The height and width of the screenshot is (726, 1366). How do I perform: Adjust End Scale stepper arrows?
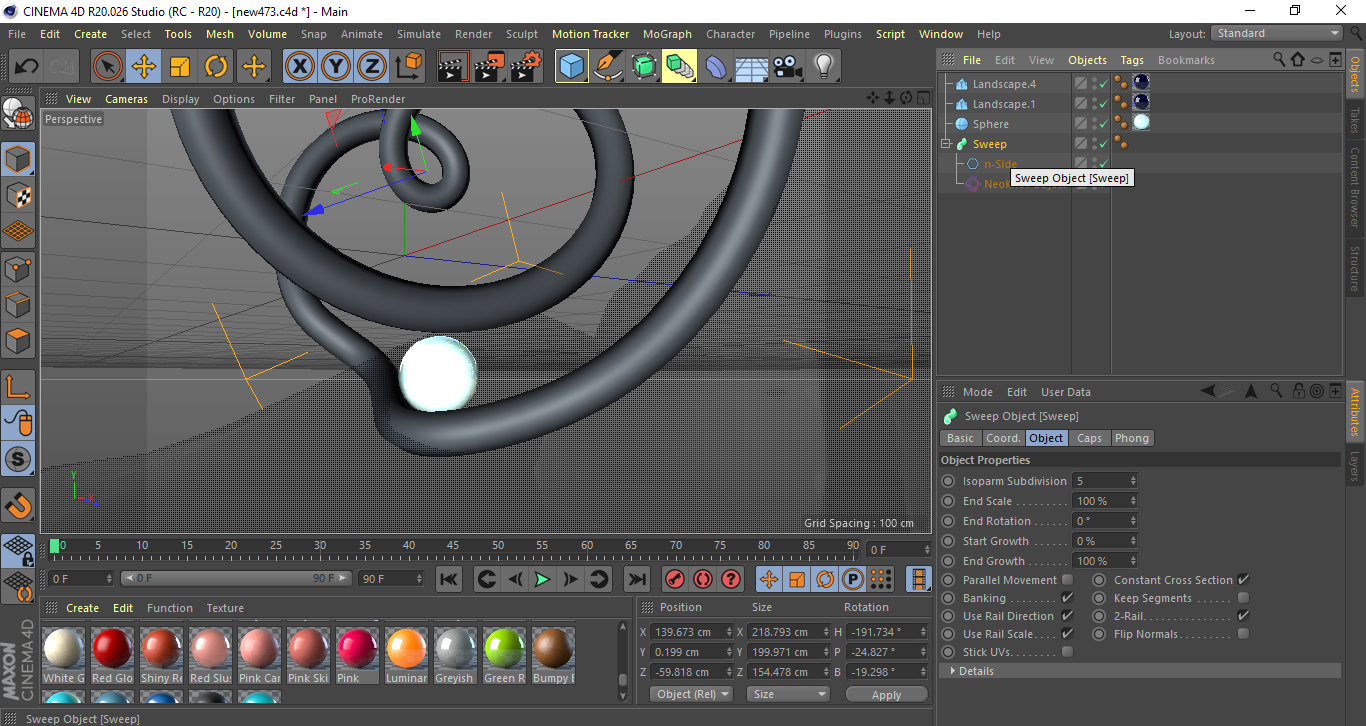coord(1133,501)
